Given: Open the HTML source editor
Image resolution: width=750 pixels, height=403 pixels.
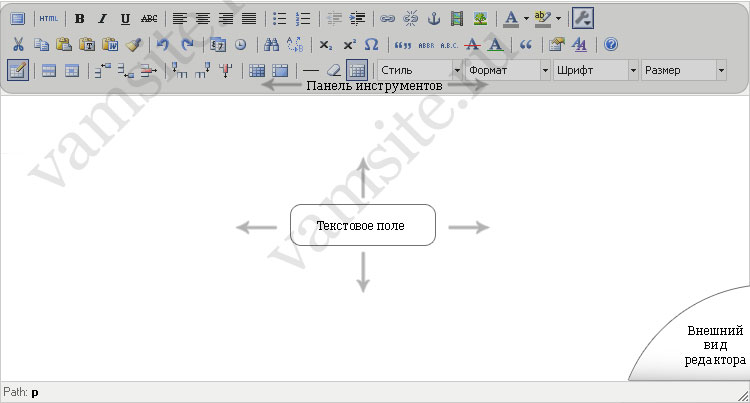Looking at the screenshot, I should click(x=48, y=19).
